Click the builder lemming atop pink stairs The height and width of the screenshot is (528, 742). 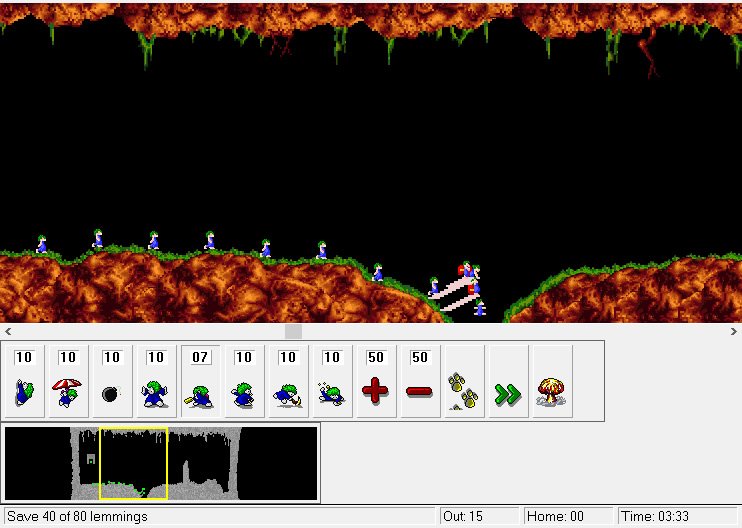[467, 269]
